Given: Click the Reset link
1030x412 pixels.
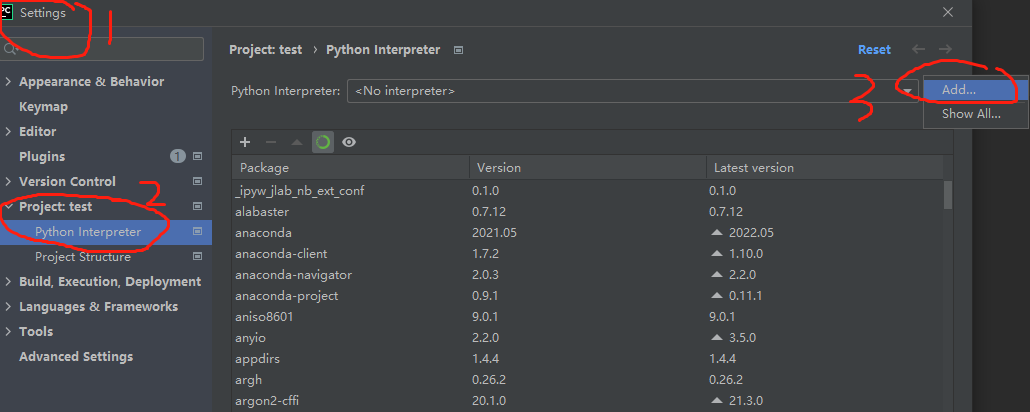Looking at the screenshot, I should pyautogui.click(x=874, y=49).
